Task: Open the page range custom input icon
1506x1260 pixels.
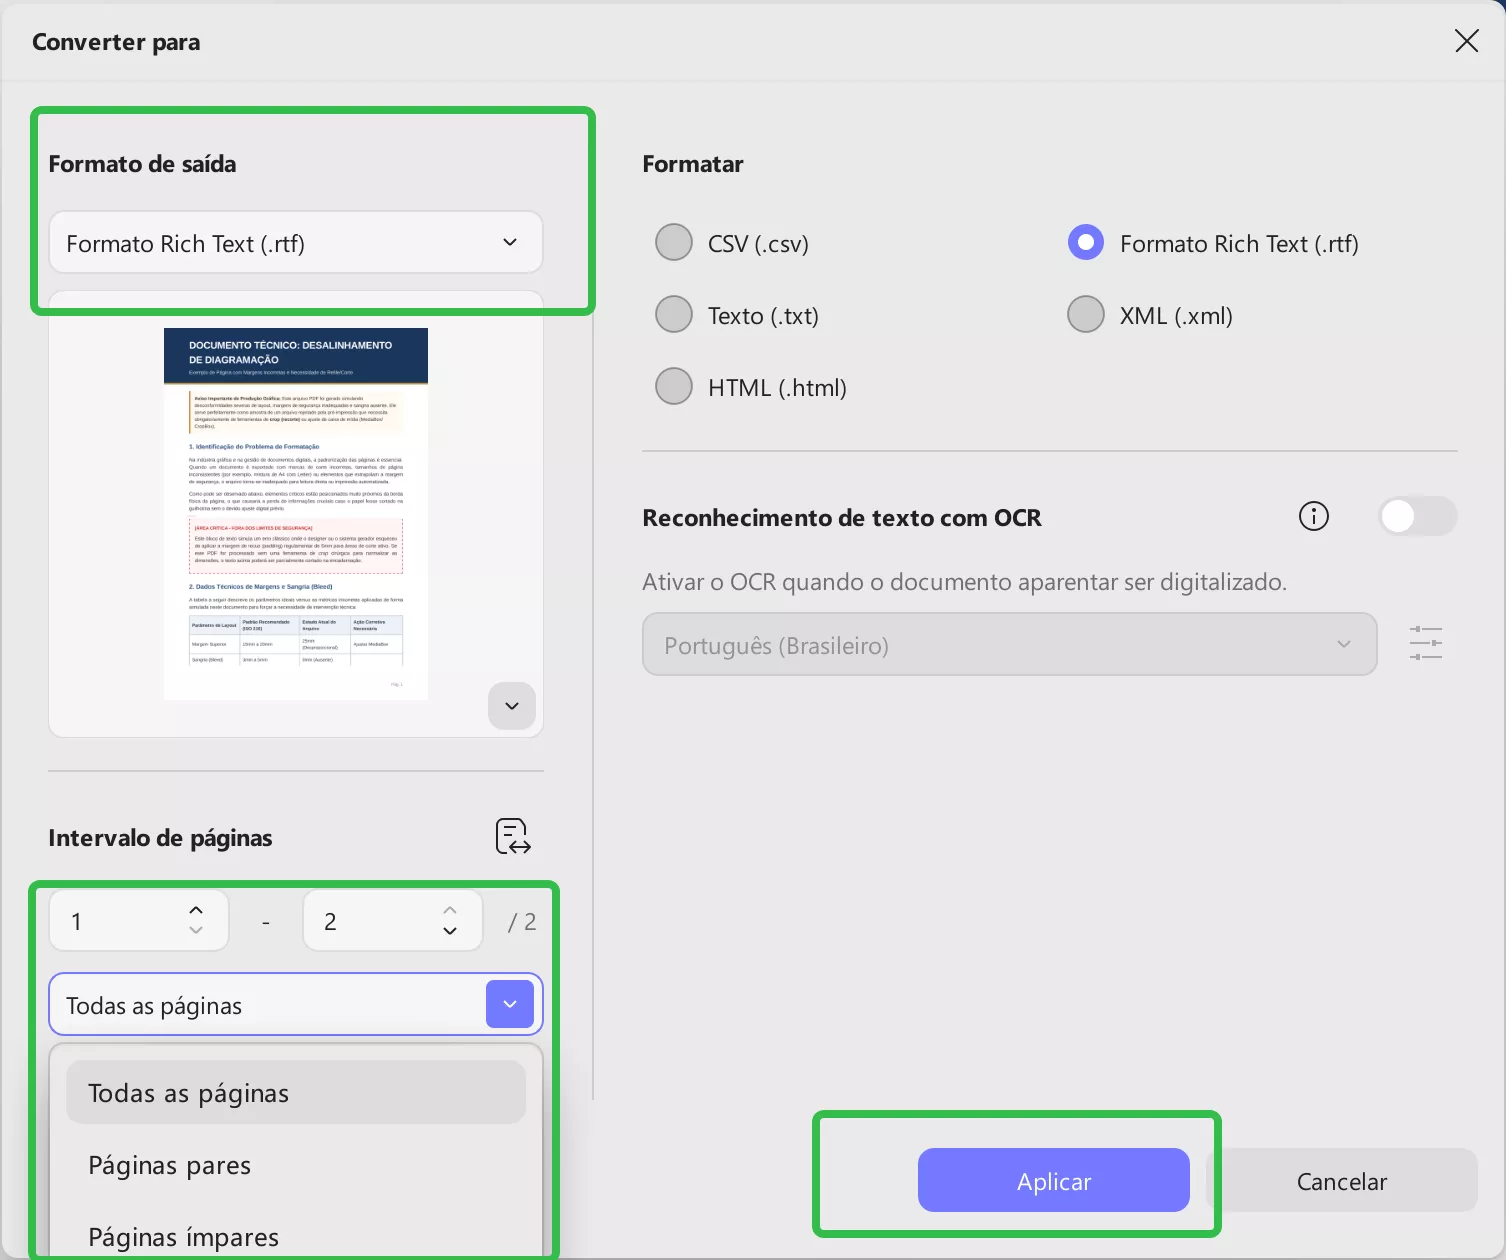Action: click(513, 836)
